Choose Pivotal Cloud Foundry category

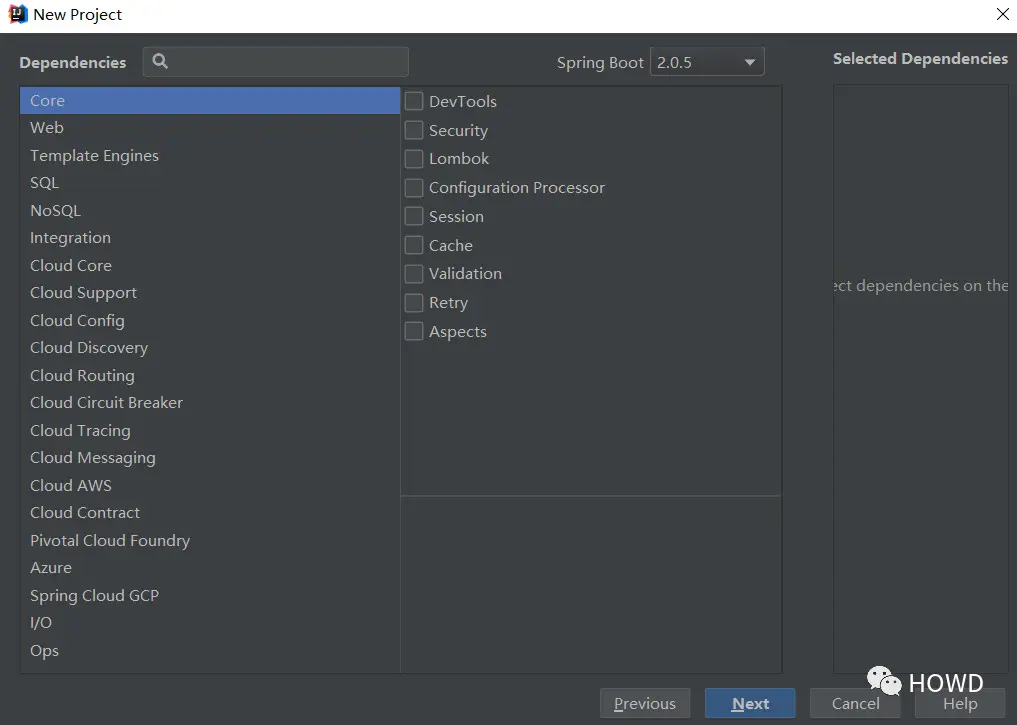pos(210,541)
